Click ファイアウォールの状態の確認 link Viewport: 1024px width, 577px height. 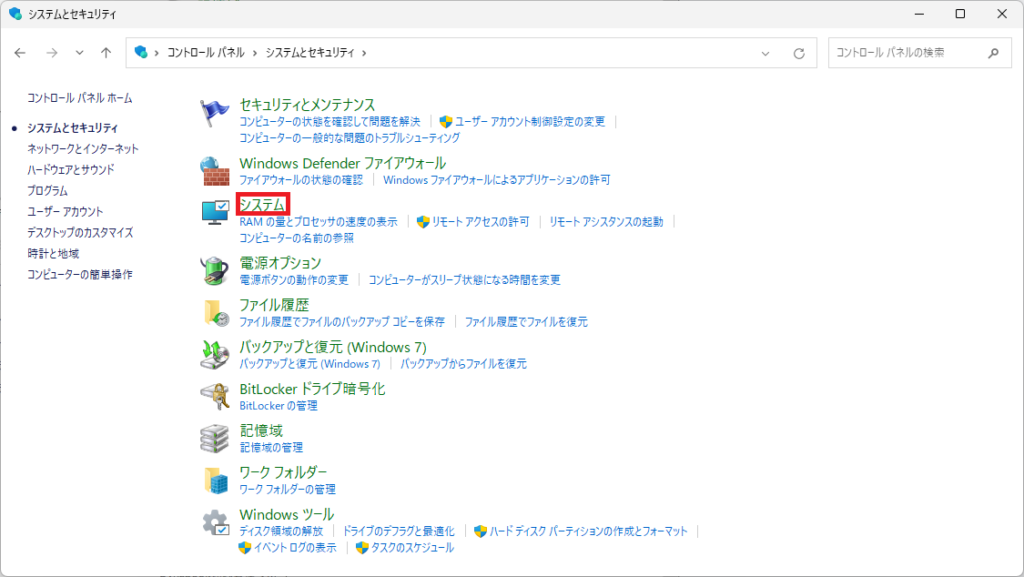pyautogui.click(x=300, y=179)
